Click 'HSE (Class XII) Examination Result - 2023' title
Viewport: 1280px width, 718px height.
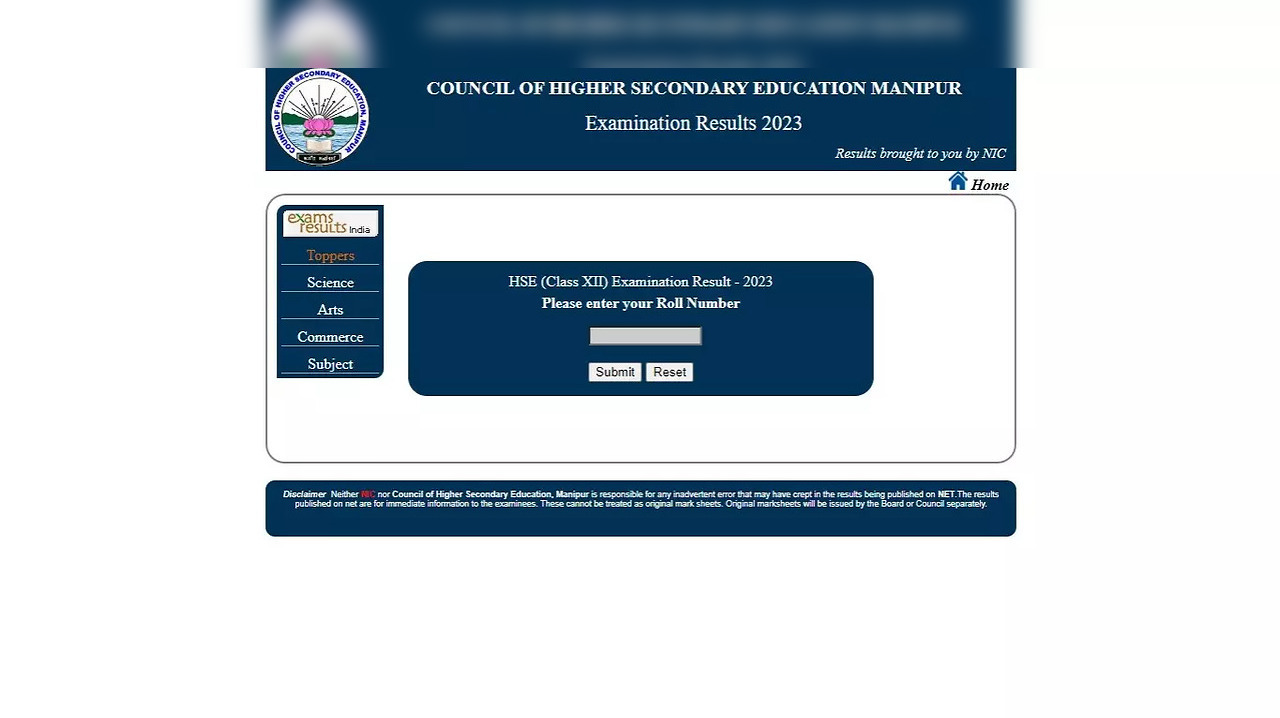coord(640,282)
